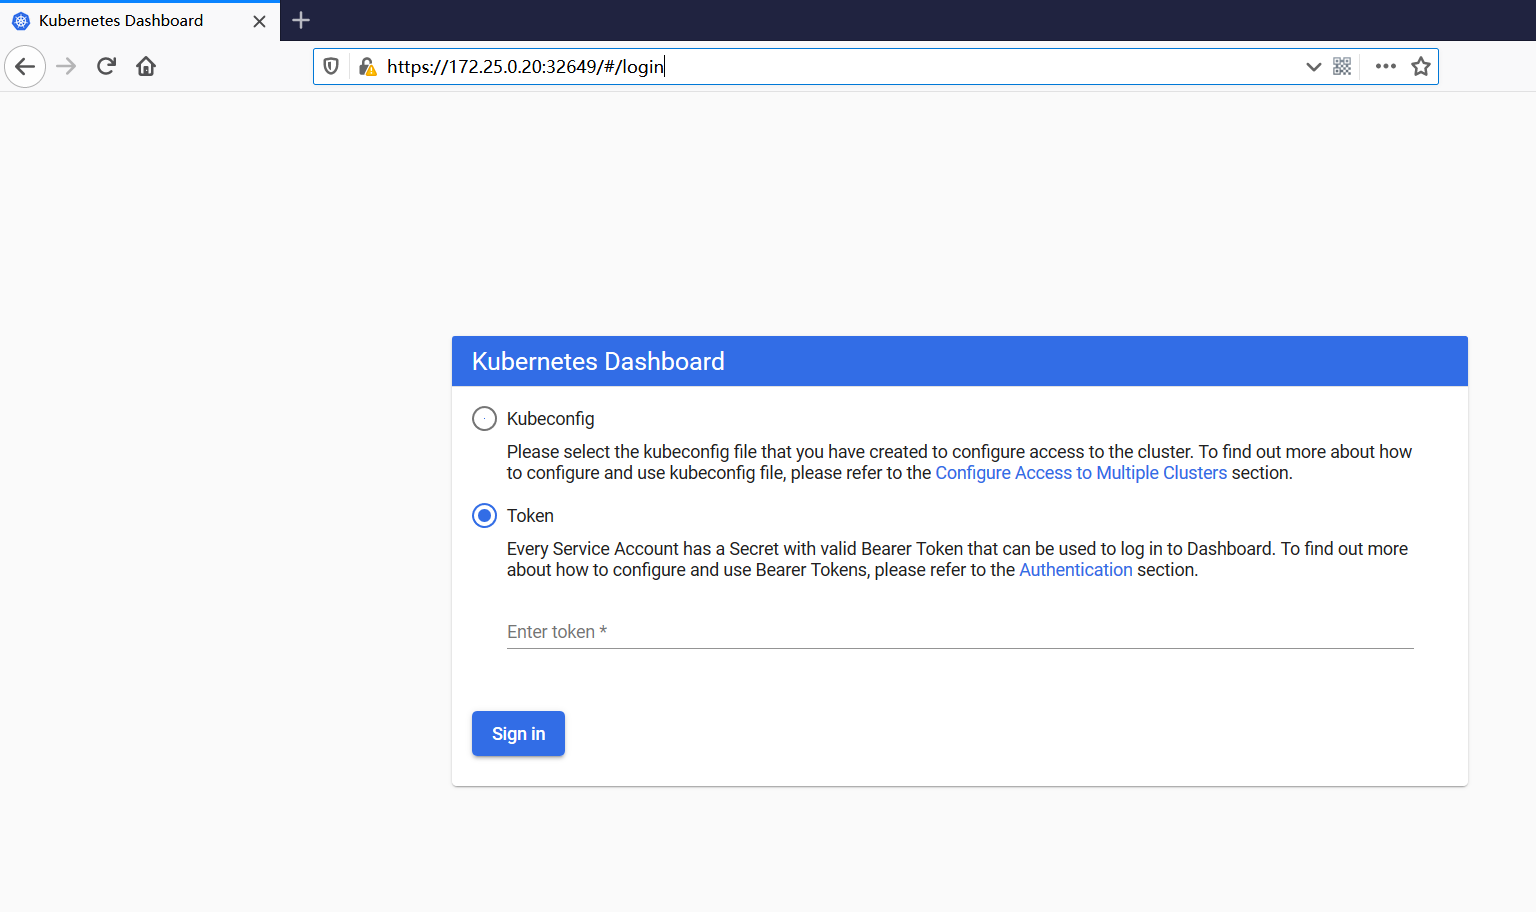1536x912 pixels.
Task: Click the Token option label text
Action: pyautogui.click(x=530, y=516)
